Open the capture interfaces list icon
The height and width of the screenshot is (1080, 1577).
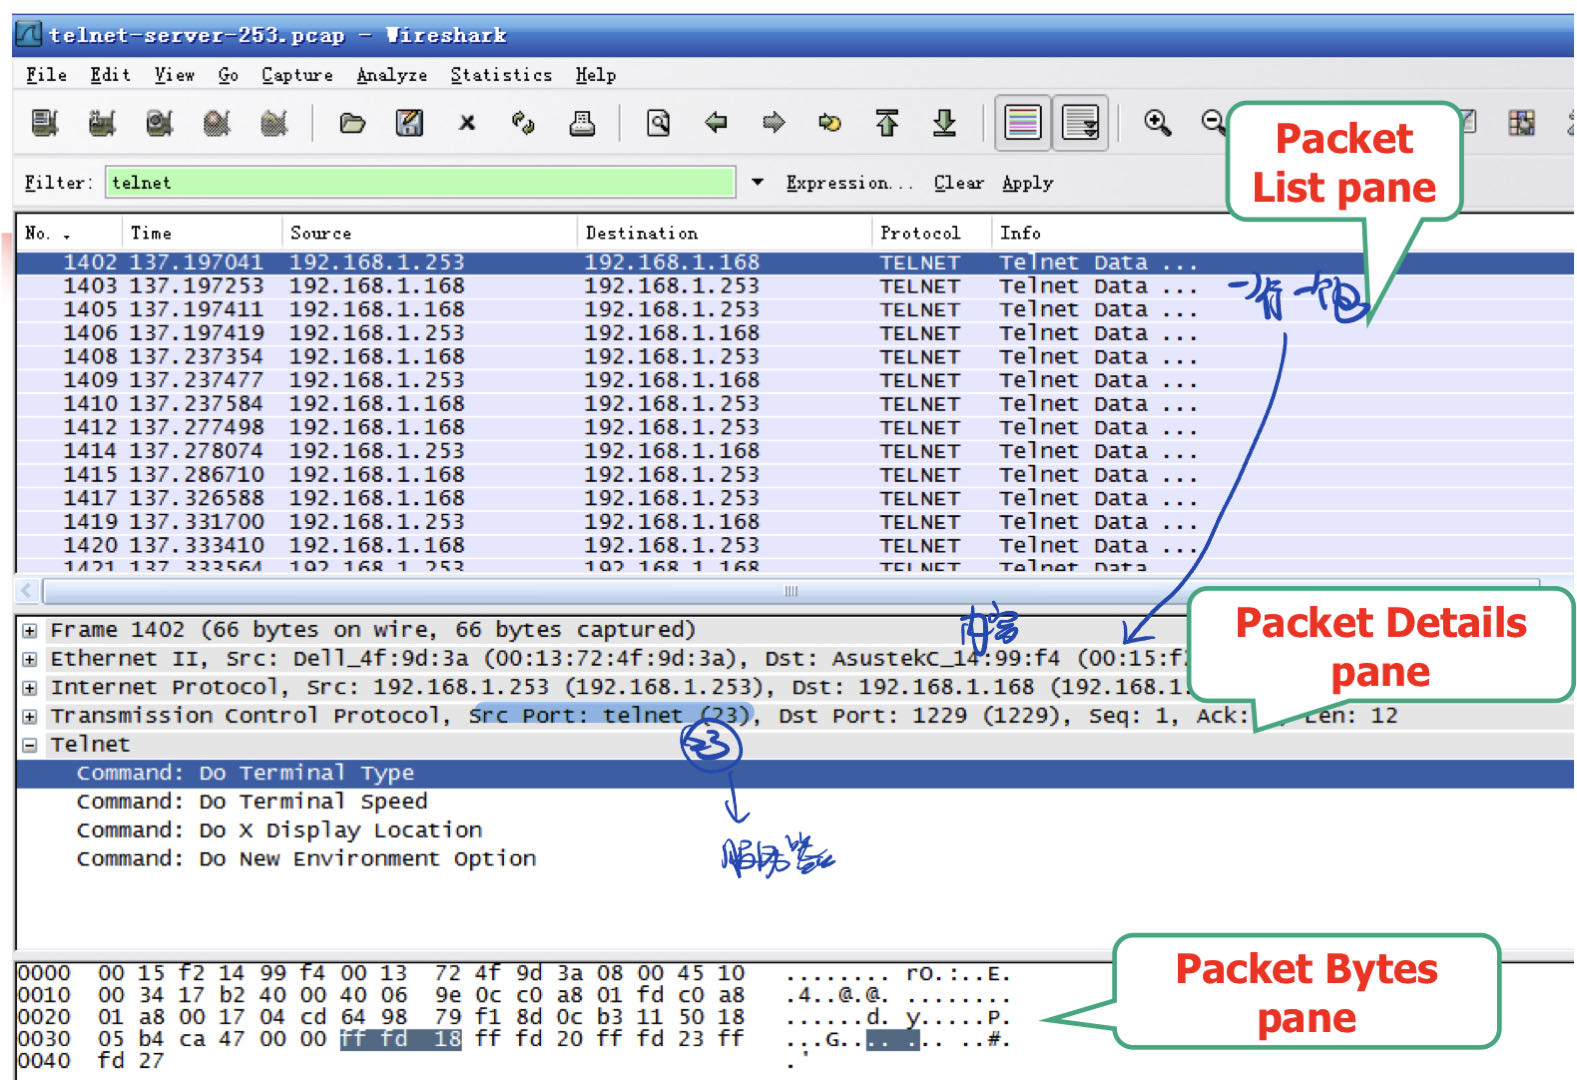click(44, 123)
